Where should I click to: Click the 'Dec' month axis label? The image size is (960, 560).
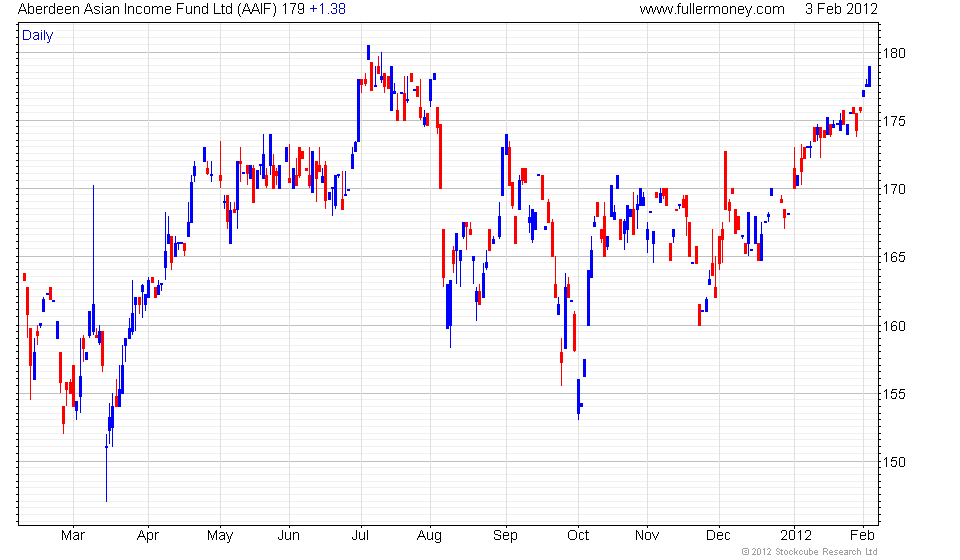coord(718,536)
